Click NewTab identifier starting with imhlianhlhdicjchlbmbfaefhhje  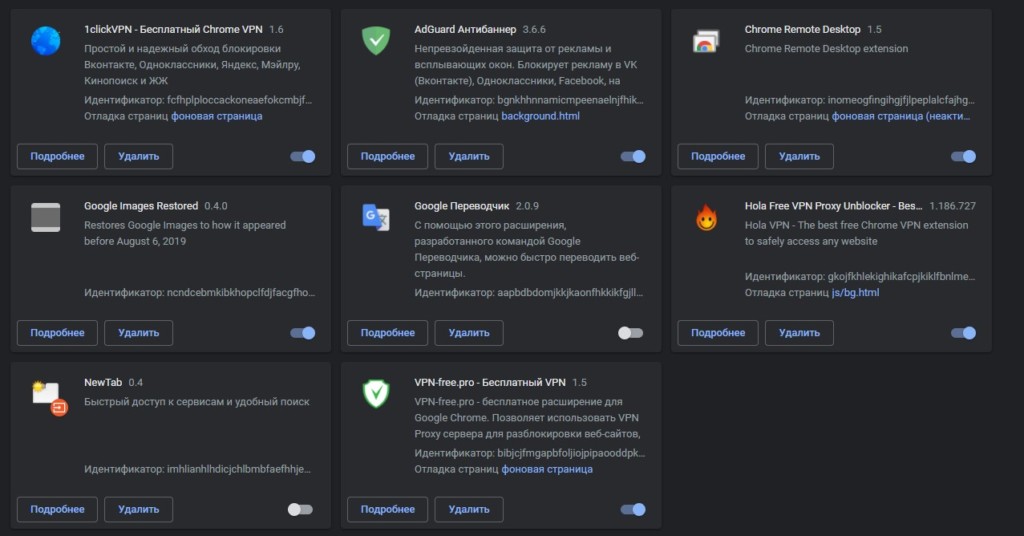pos(239,469)
